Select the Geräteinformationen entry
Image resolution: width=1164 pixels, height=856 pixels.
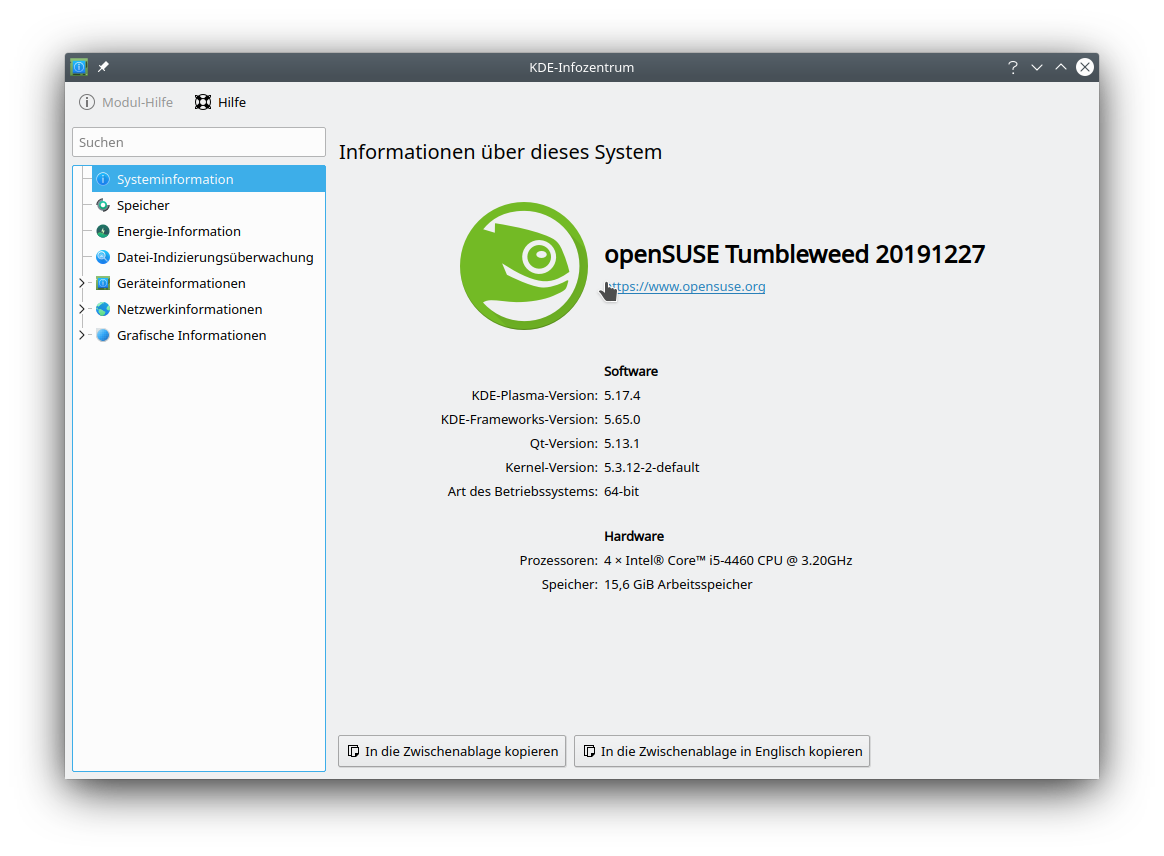tap(181, 283)
